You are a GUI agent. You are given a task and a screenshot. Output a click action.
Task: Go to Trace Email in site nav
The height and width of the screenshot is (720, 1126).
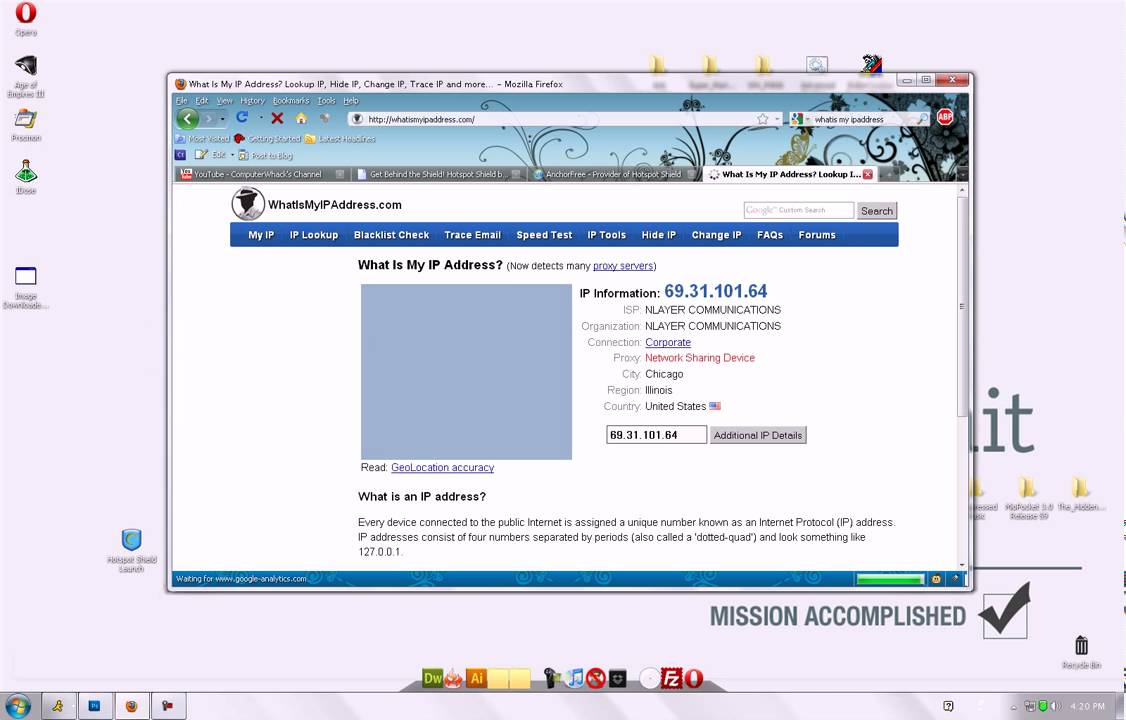(x=473, y=235)
